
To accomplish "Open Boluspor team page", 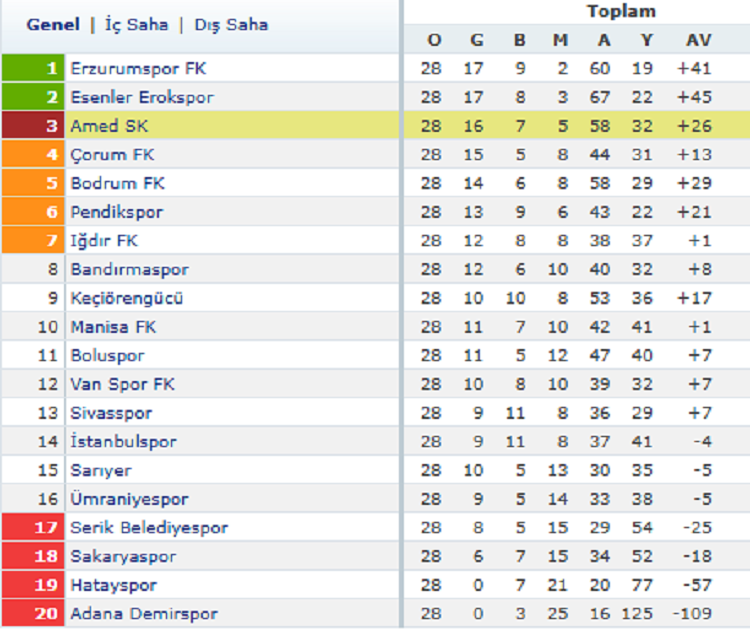I will click(107, 355).
